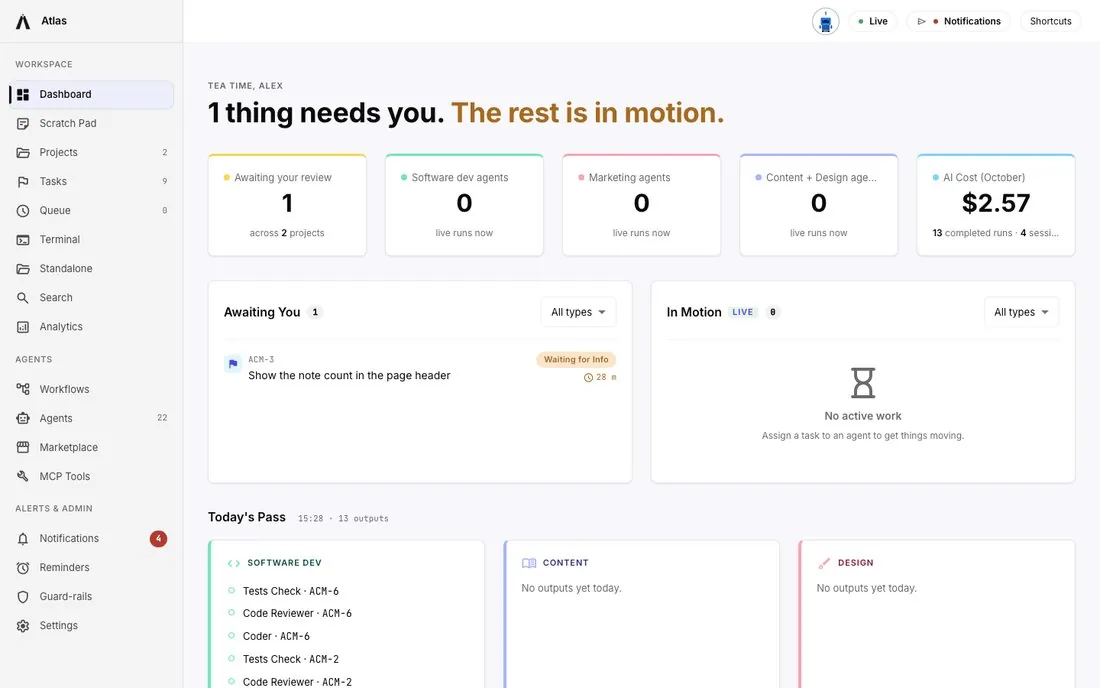This screenshot has height=688, width=1100.
Task: Go to Dashboard in the sidebar
Action: [92, 95]
